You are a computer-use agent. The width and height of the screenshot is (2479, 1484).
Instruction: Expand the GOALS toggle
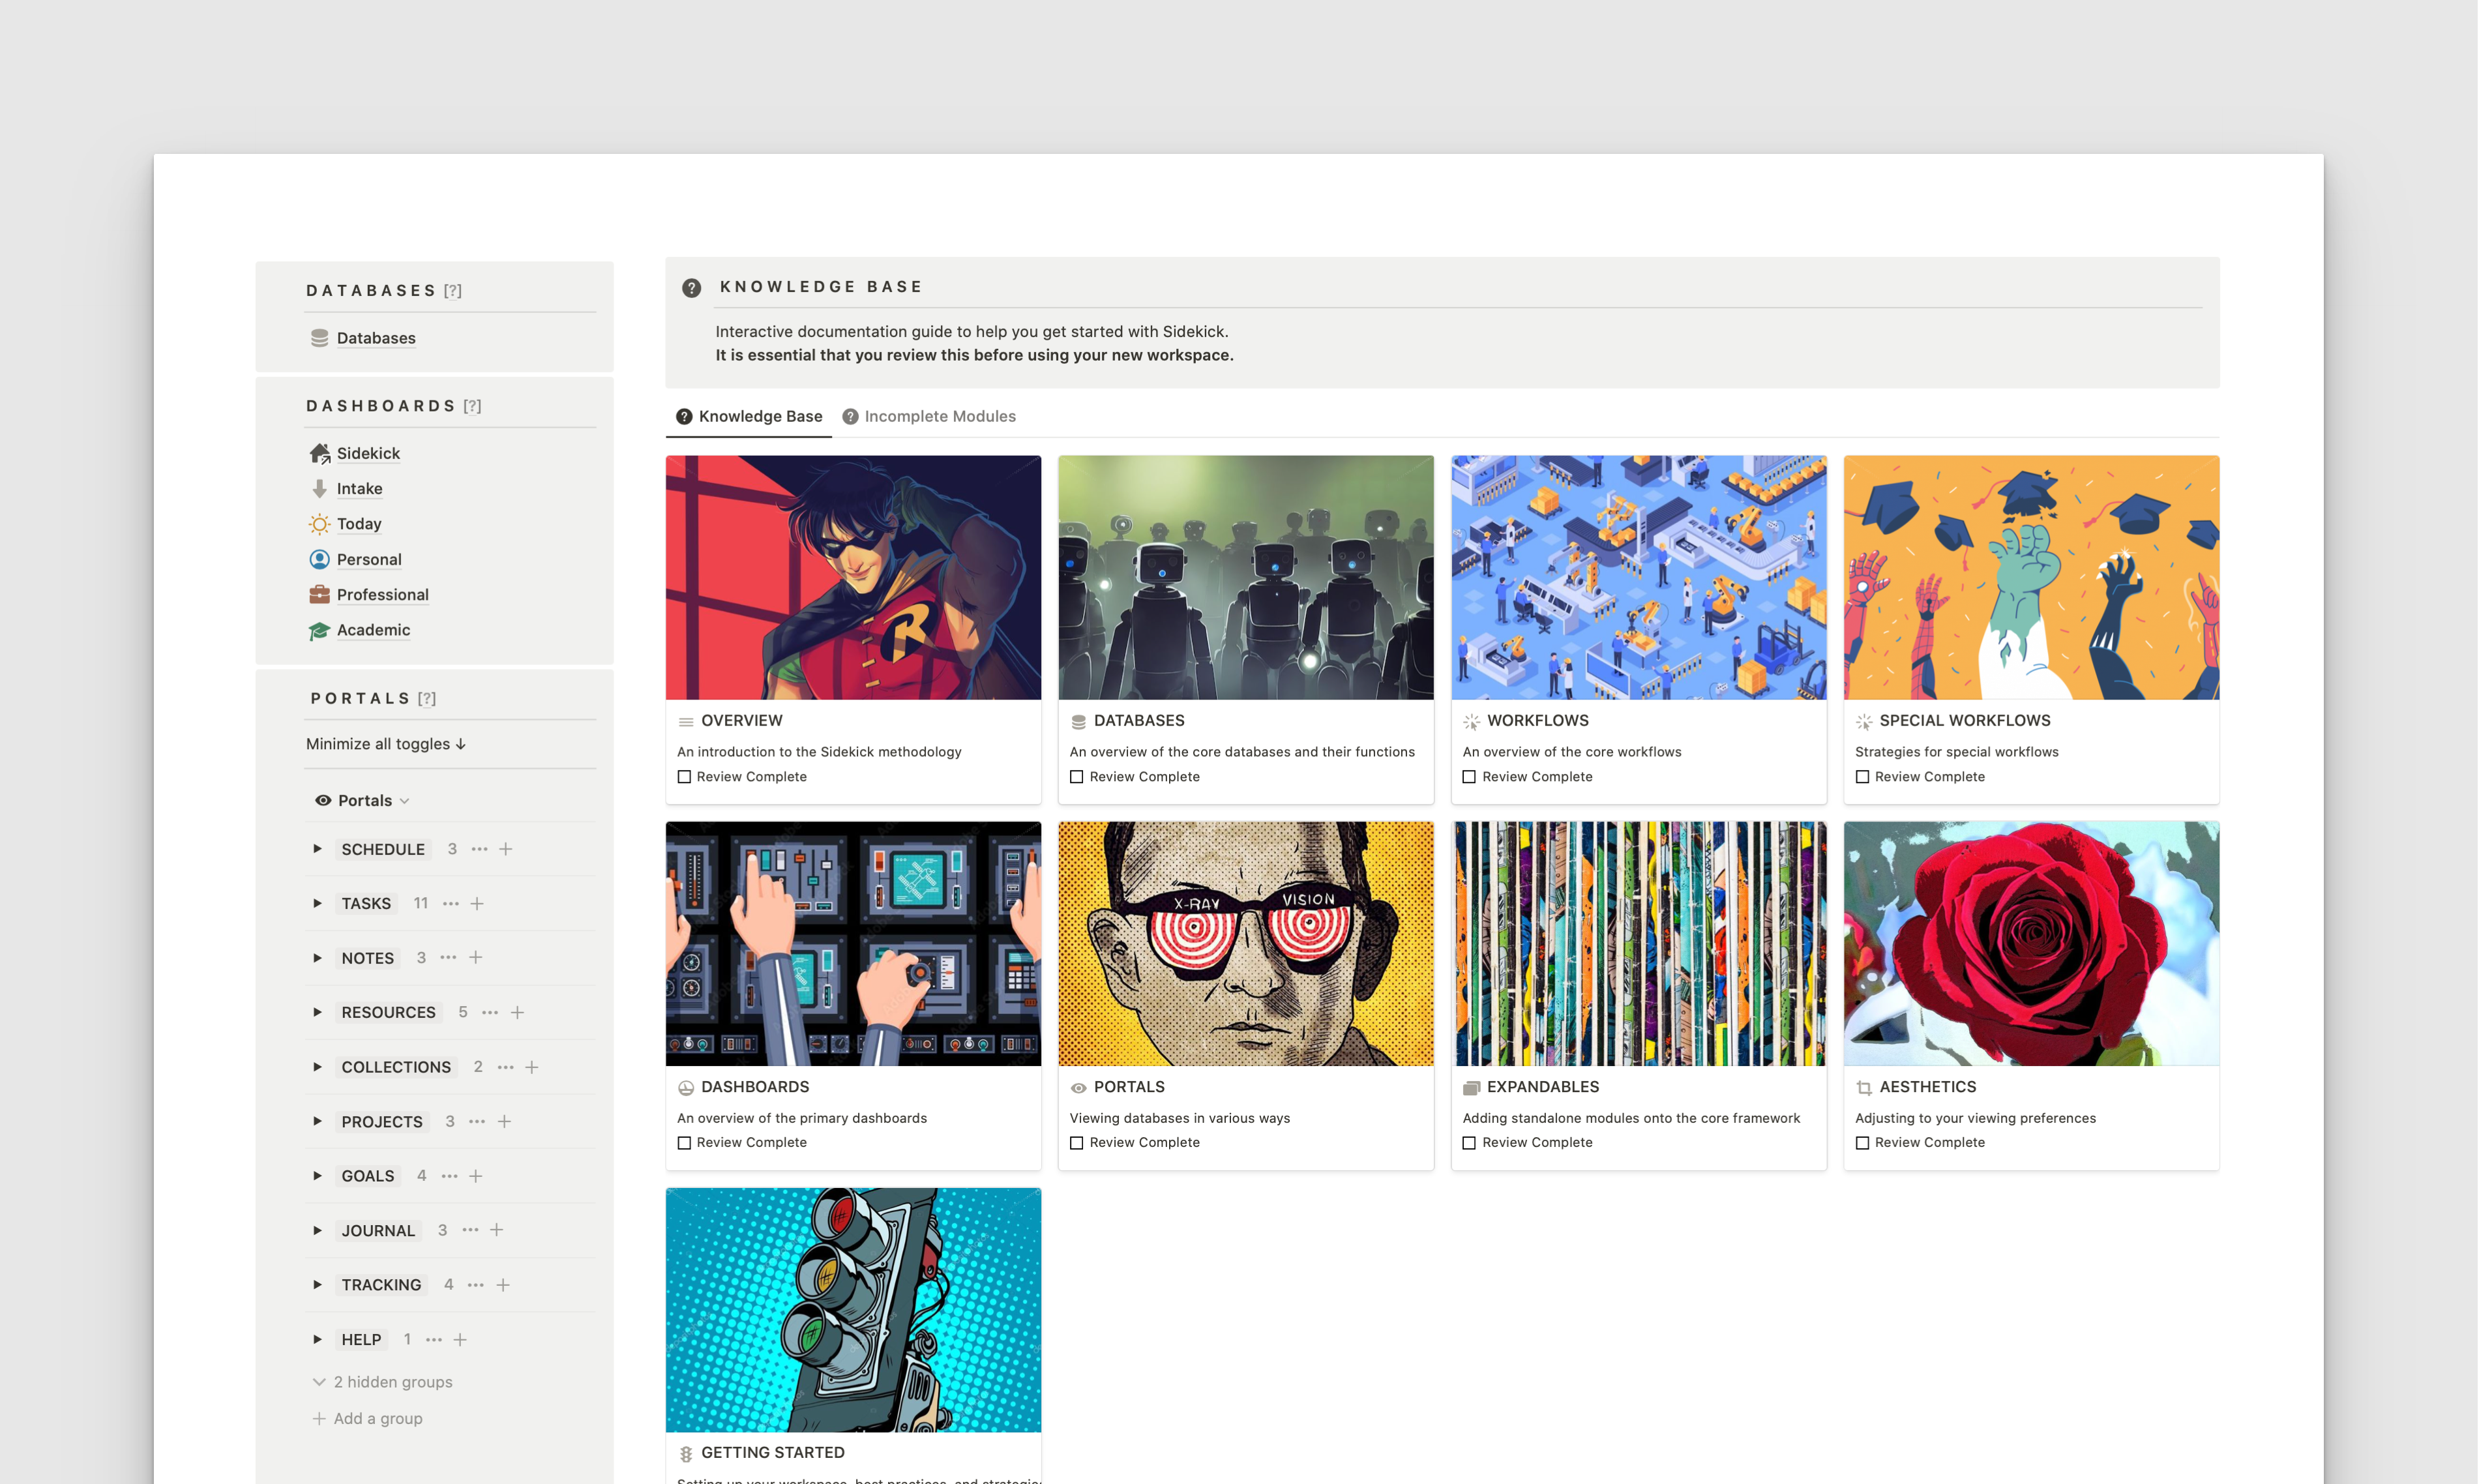pos(317,1176)
